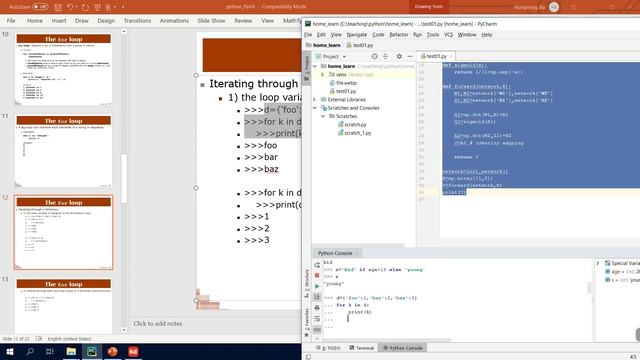Expand the venv folder
The height and width of the screenshot is (360, 640).
pos(322,75)
